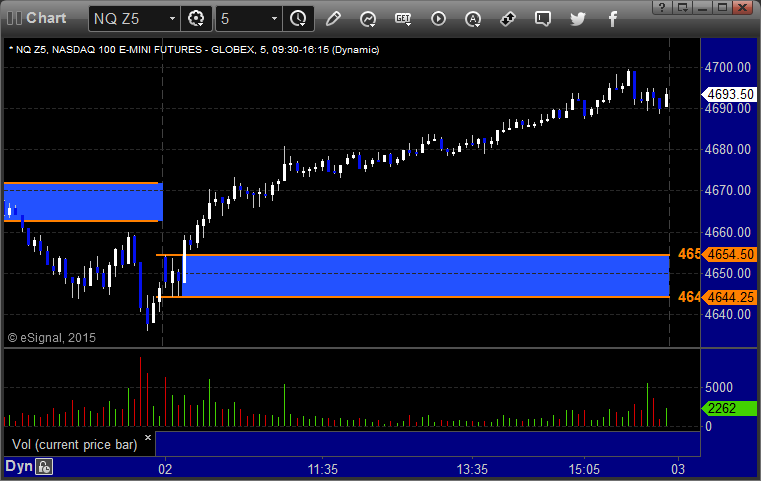Click the Chart title text in toolbar
The image size is (761, 481).
tap(46, 18)
